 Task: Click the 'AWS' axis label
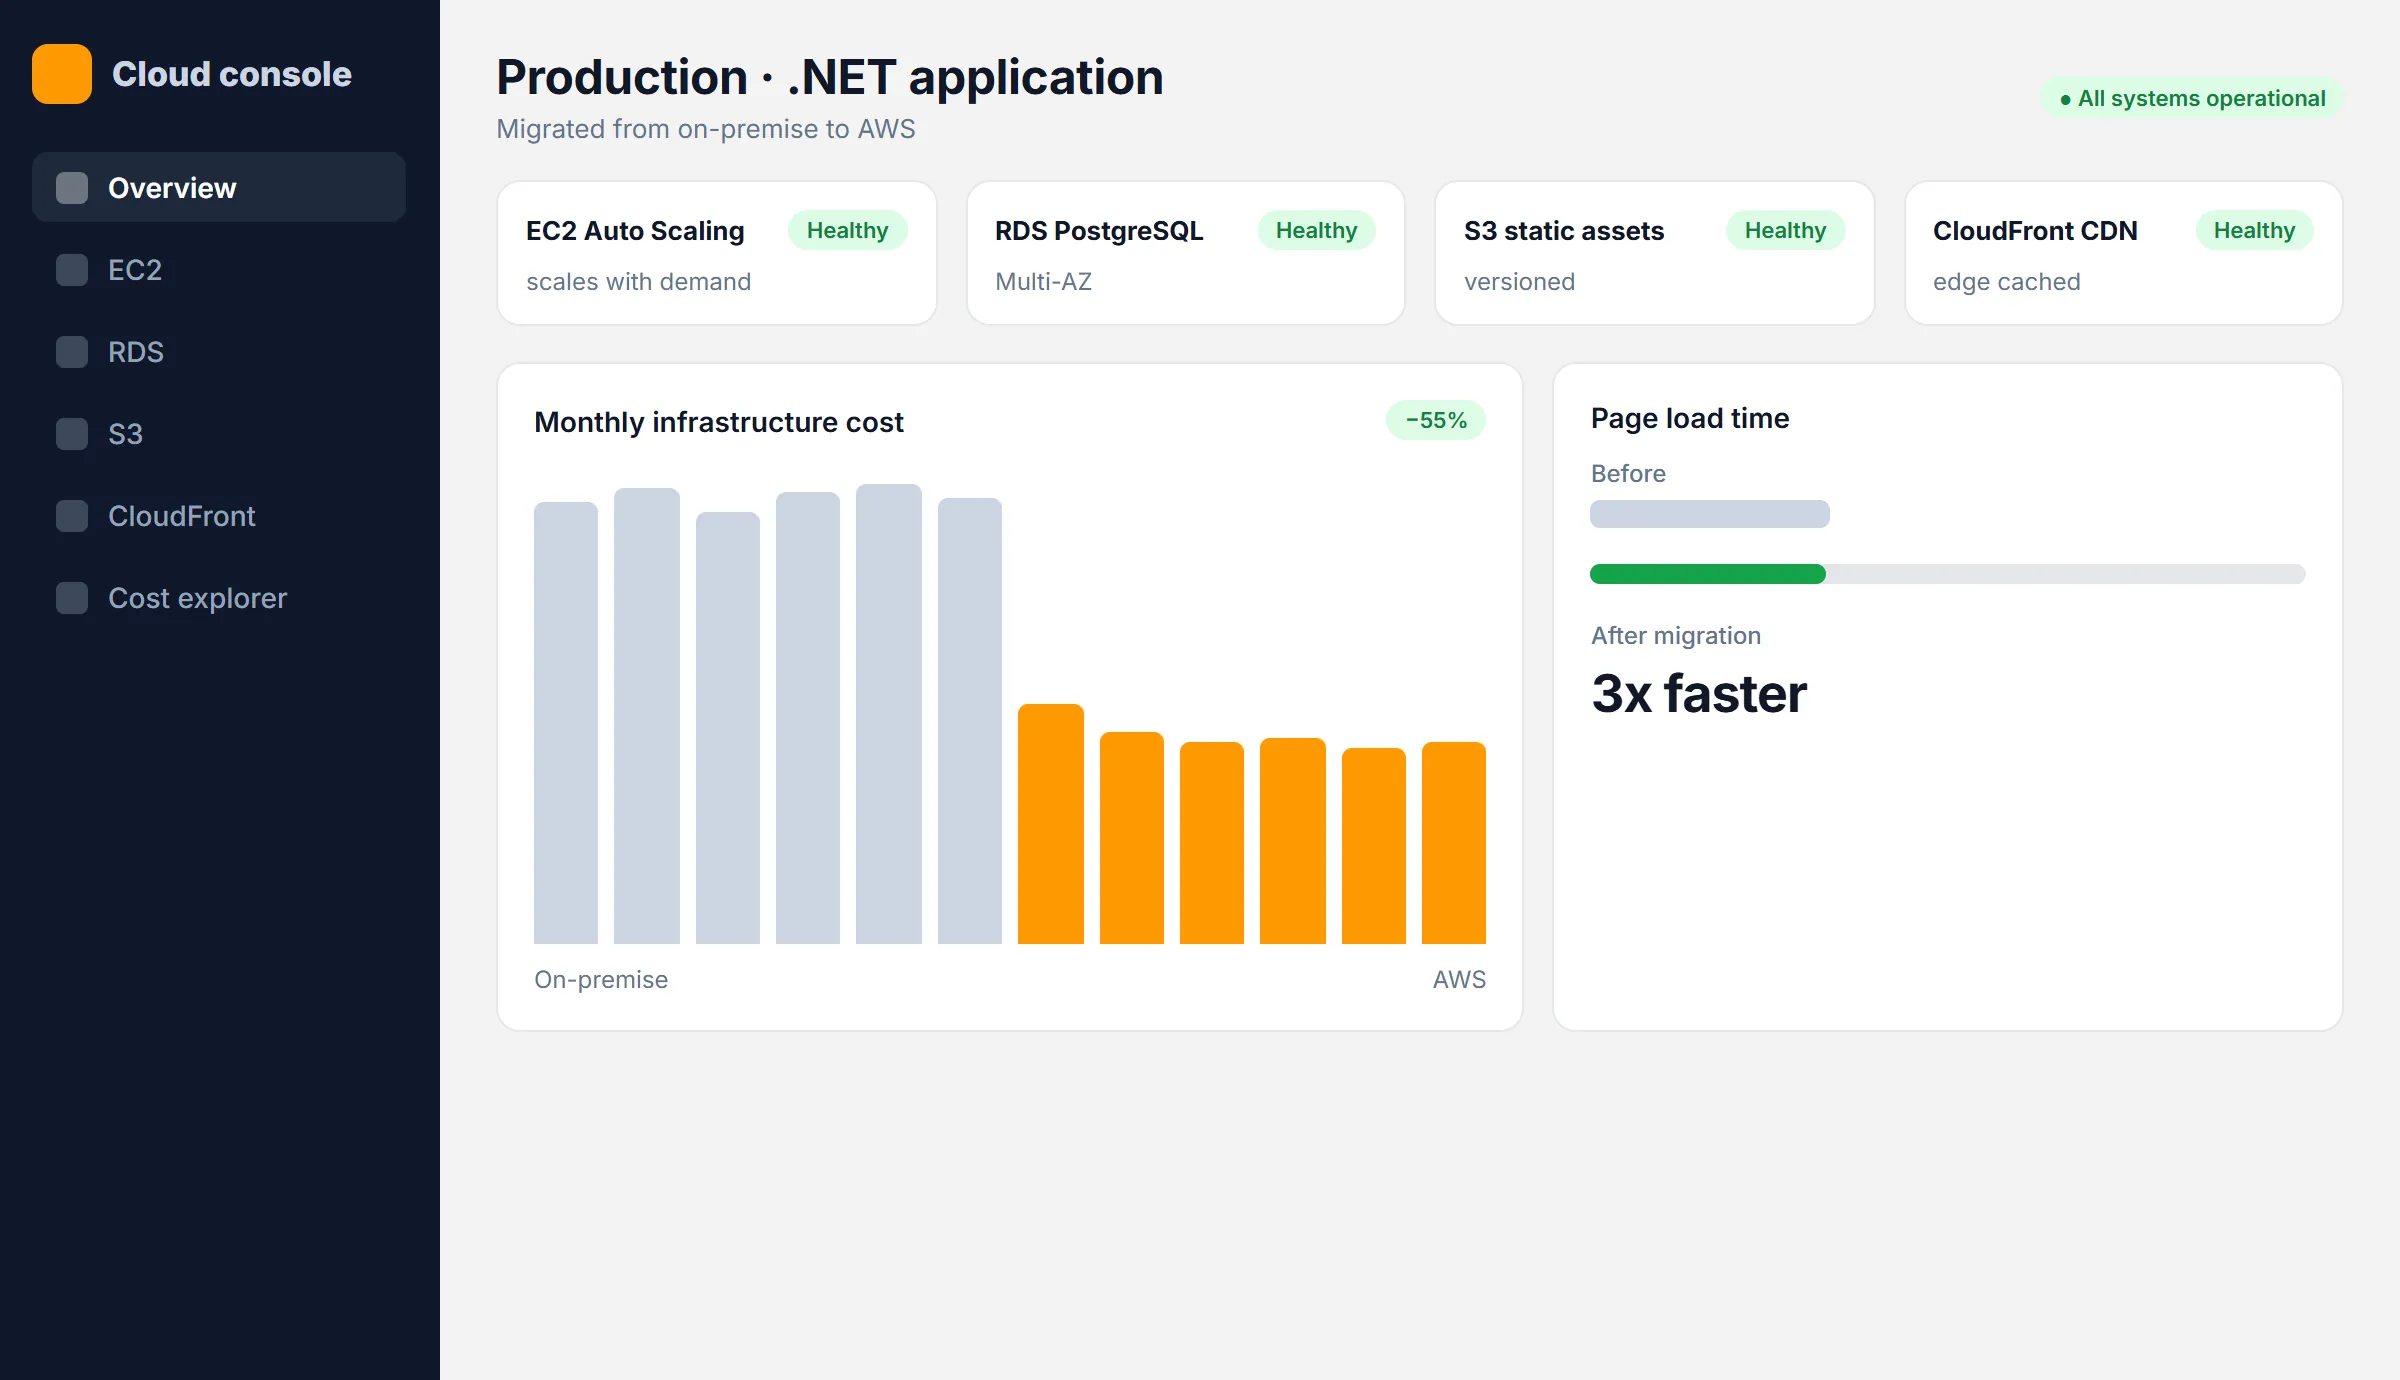click(1459, 979)
